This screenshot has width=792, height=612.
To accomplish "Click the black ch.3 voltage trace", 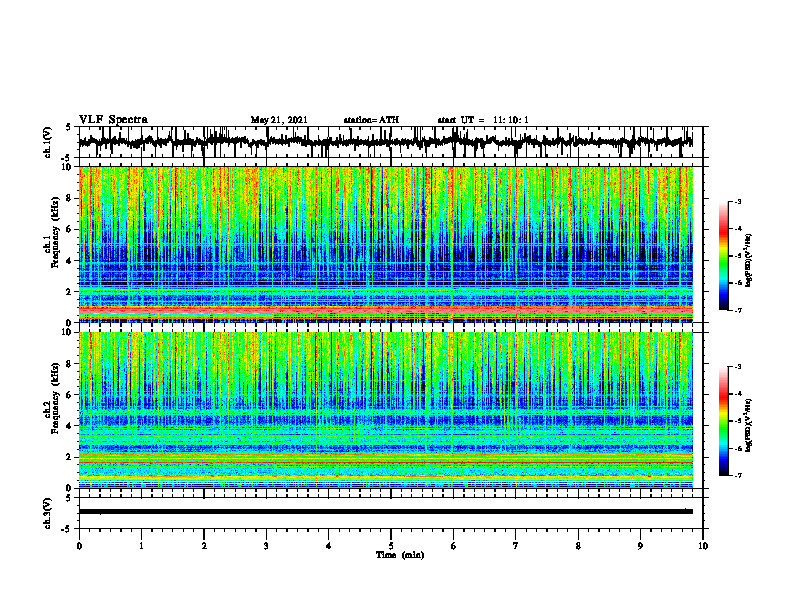I will click(x=385, y=512).
